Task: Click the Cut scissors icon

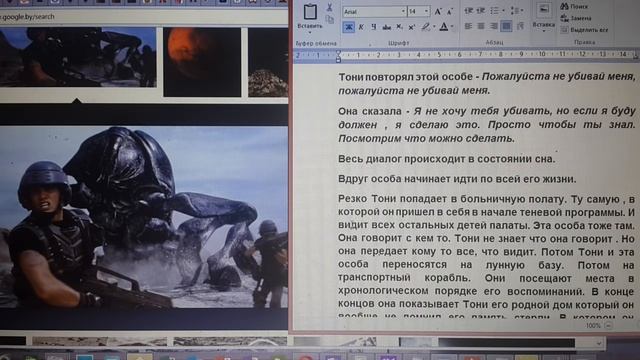Action: pyautogui.click(x=330, y=7)
